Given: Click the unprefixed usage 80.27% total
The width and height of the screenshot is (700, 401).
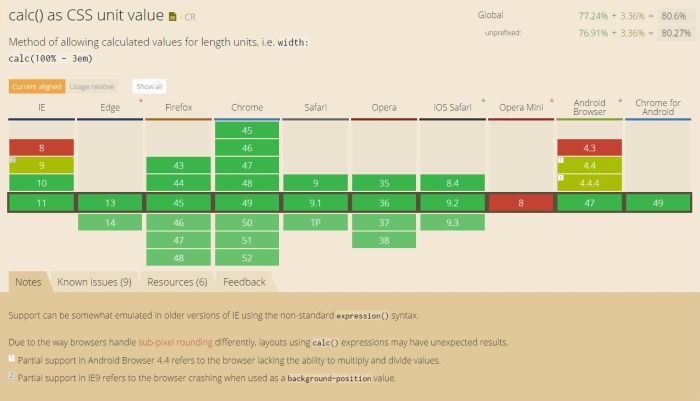Looking at the screenshot, I should 676,33.
